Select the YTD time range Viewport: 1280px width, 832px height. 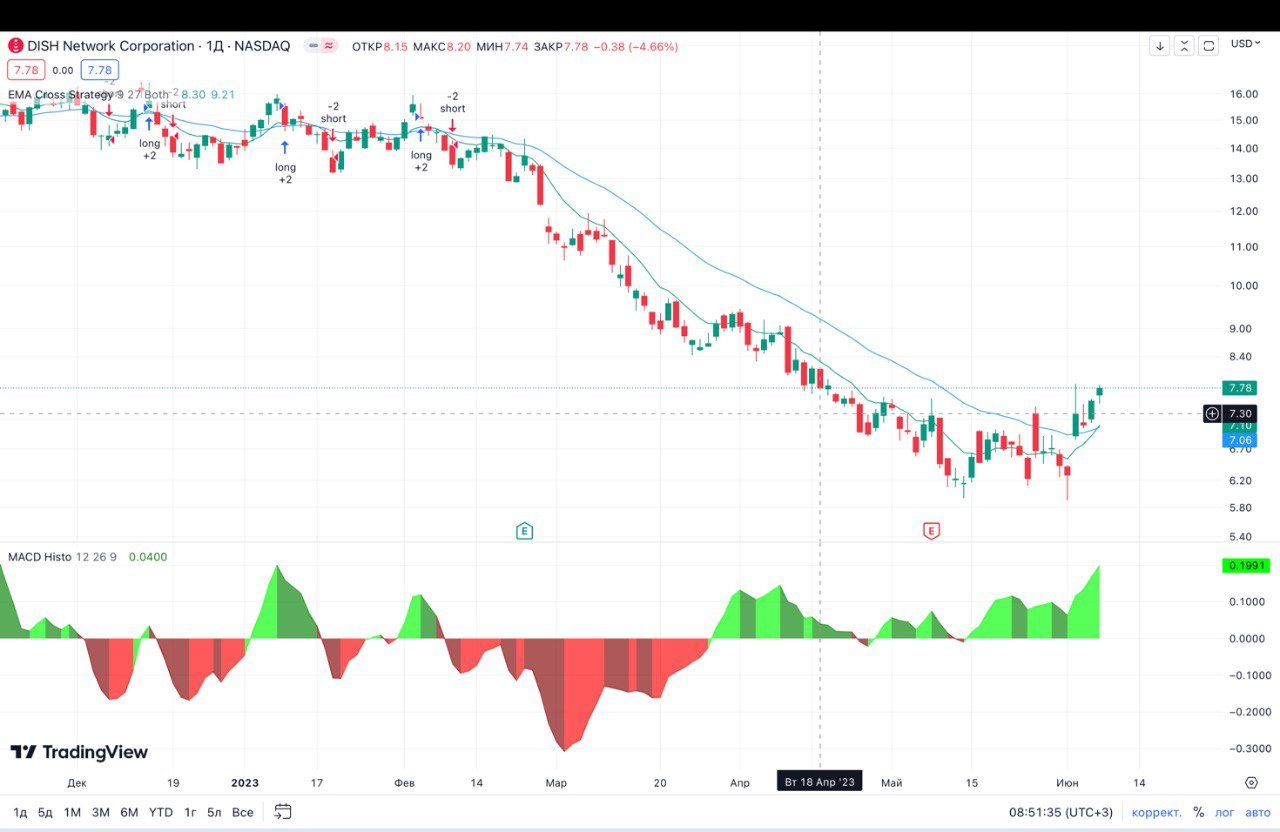[x=160, y=812]
